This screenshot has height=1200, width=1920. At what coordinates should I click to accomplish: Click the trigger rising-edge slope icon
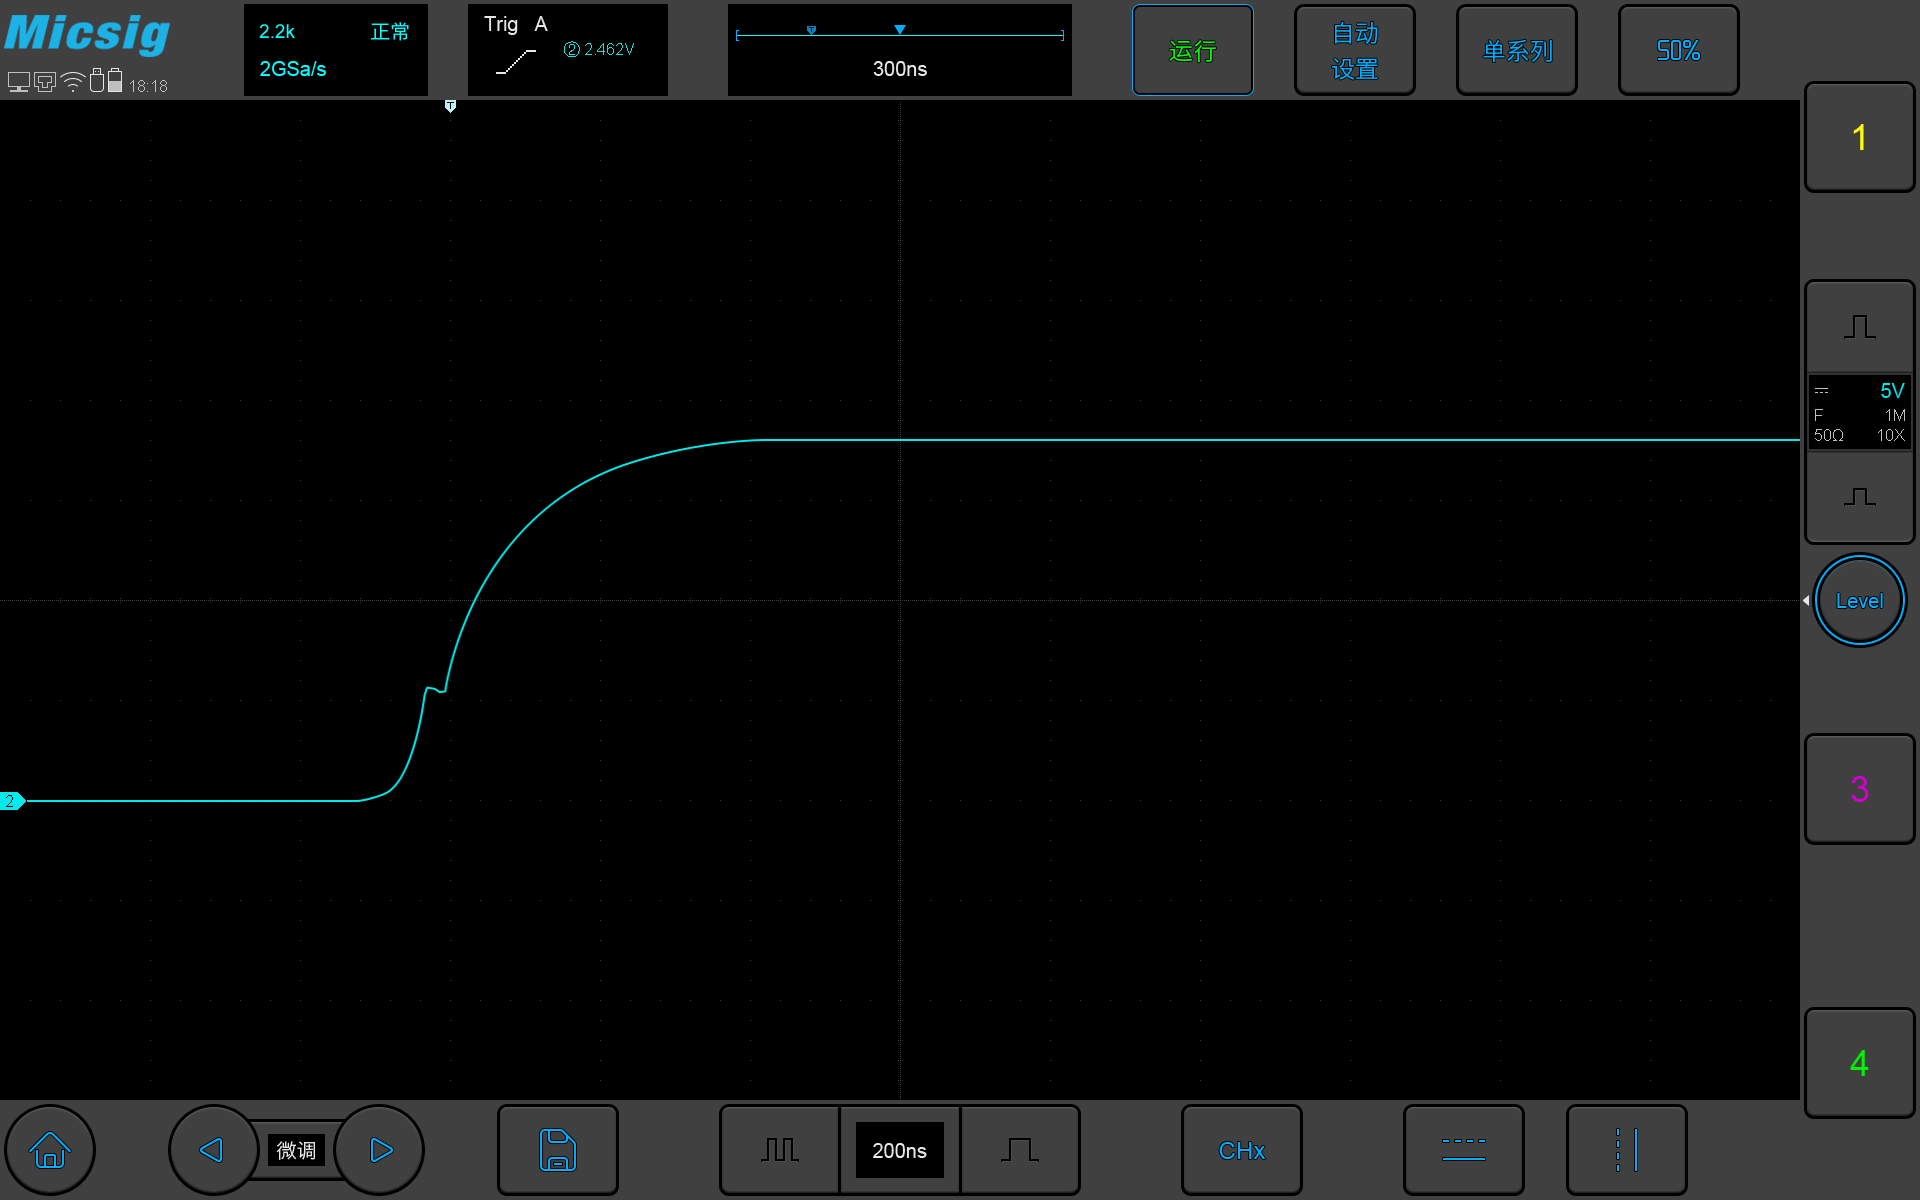click(516, 62)
